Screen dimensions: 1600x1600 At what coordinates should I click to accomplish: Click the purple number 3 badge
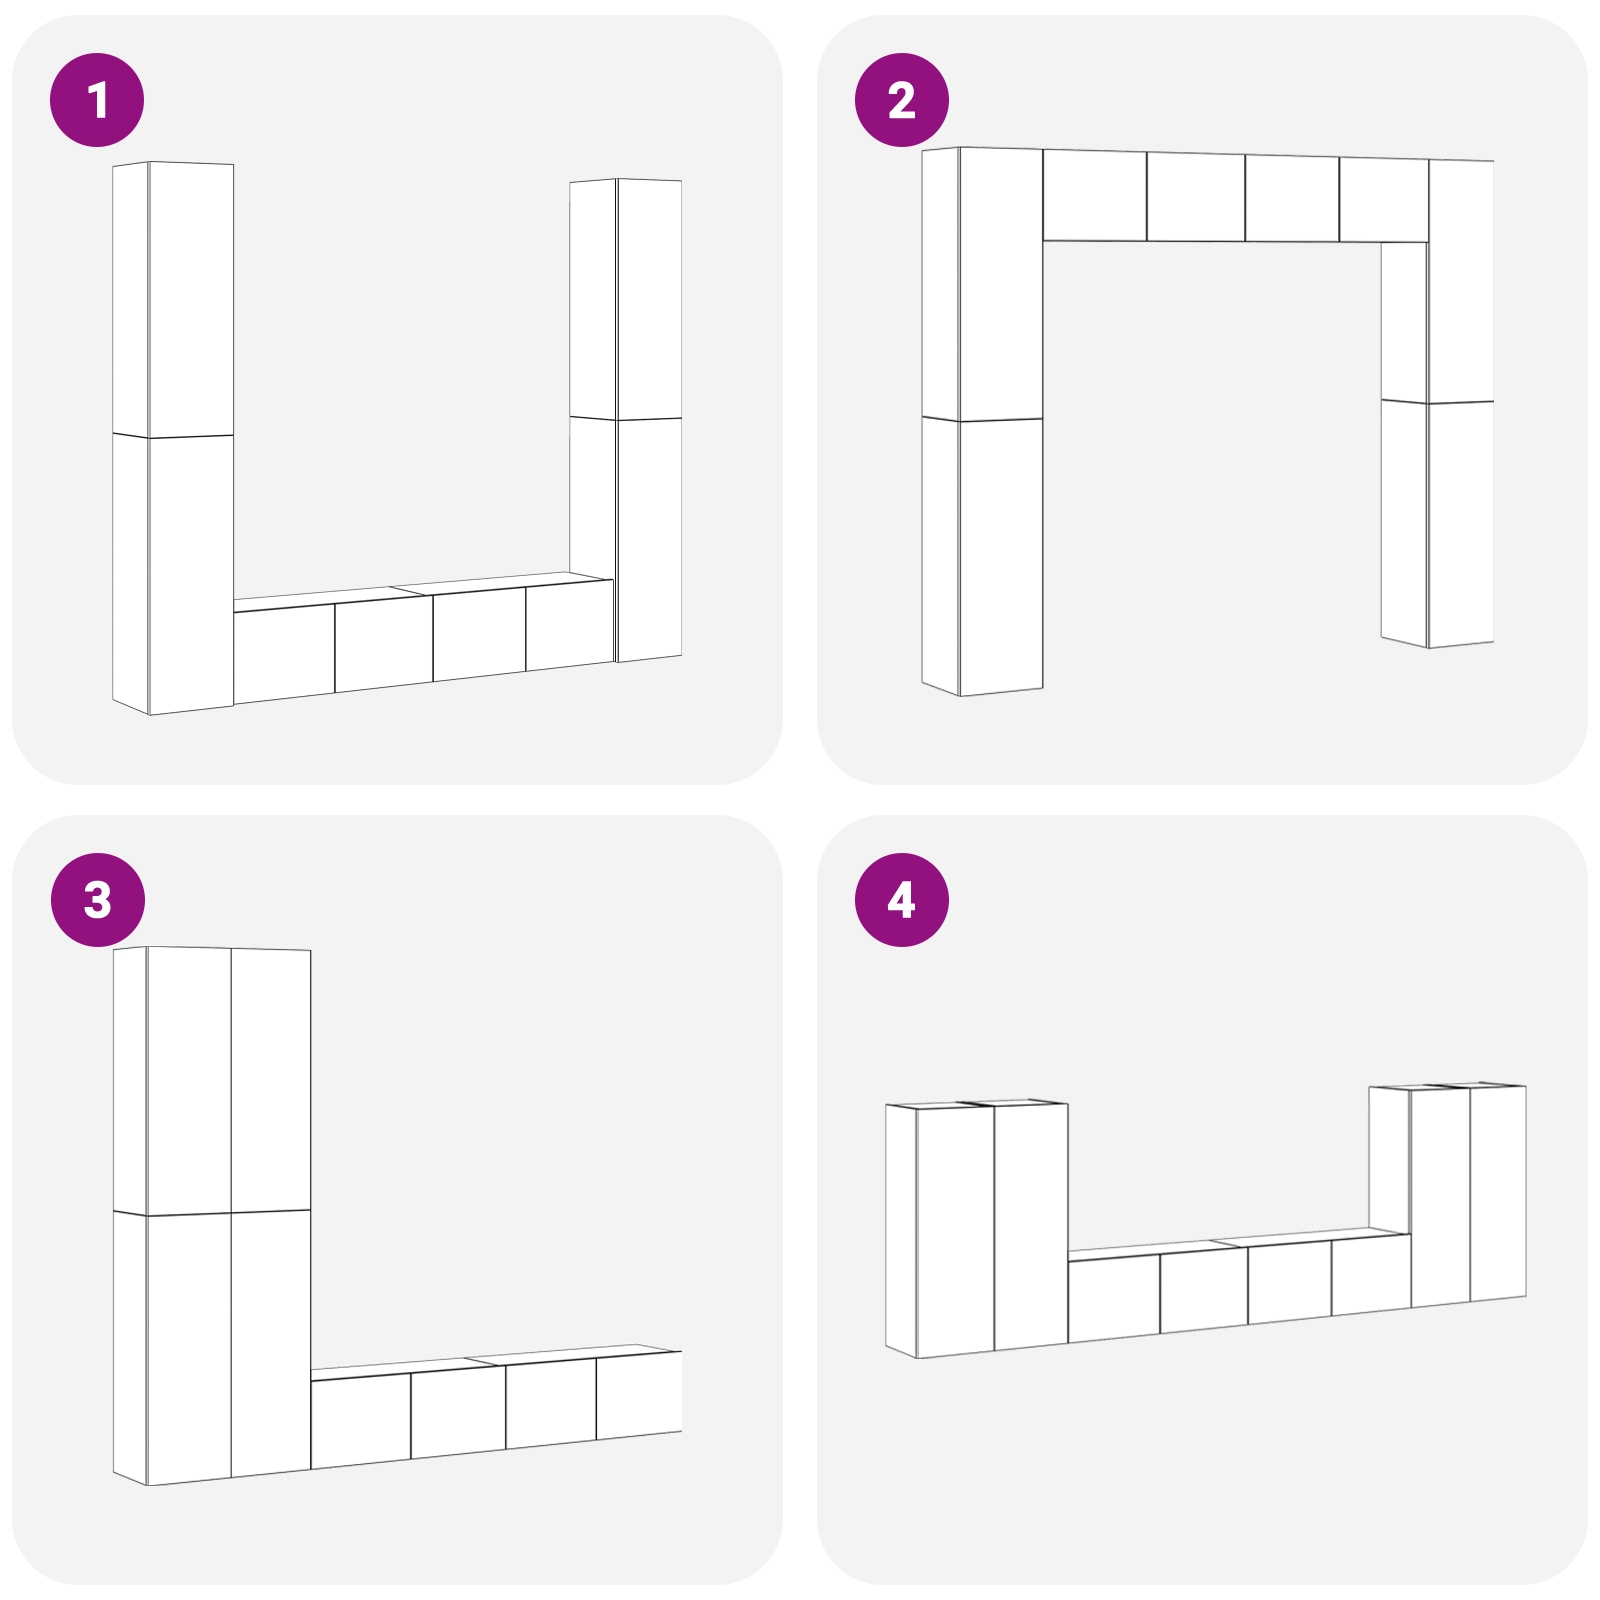click(x=97, y=900)
